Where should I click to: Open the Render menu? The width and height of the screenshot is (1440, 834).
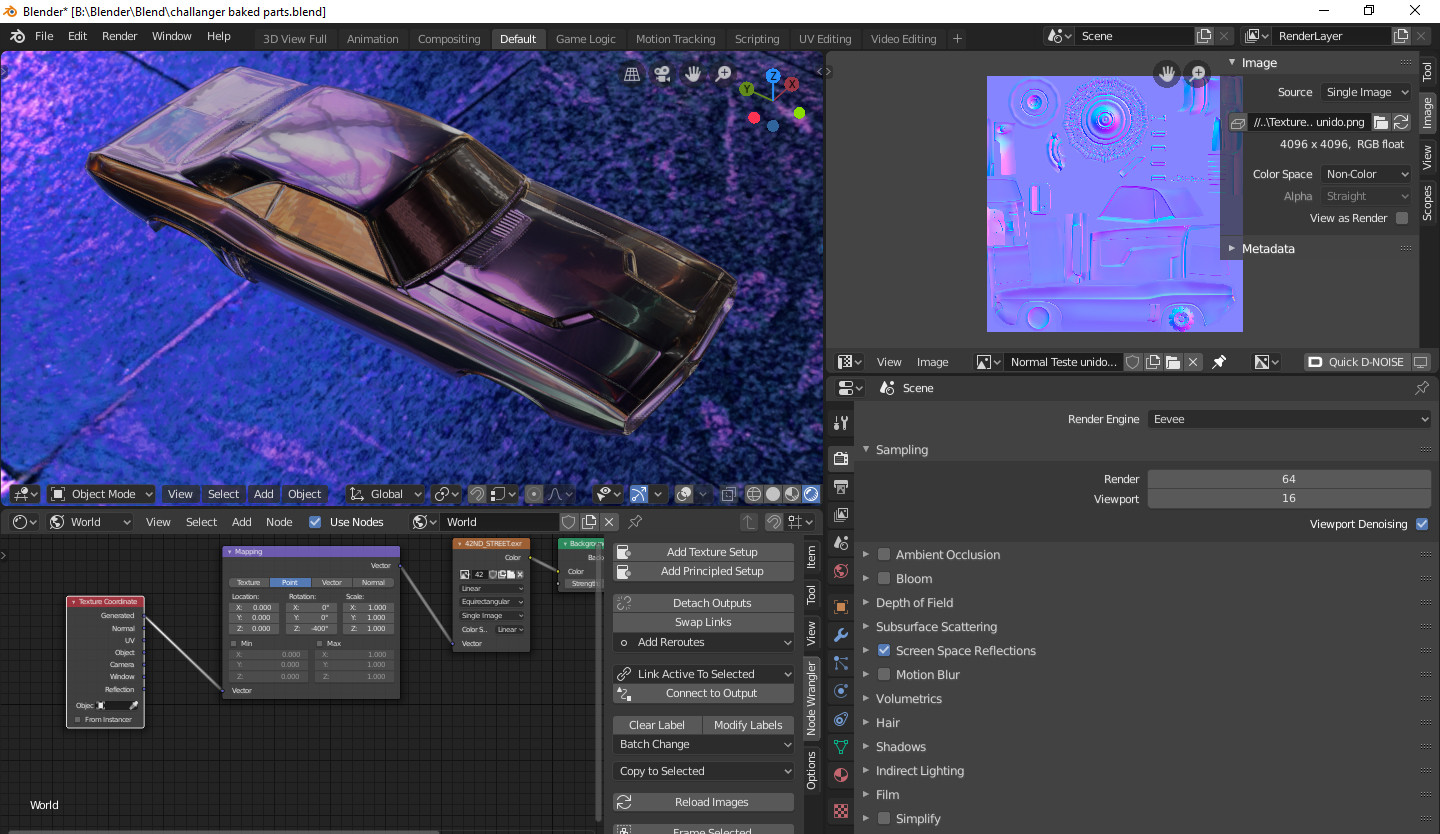pyautogui.click(x=119, y=36)
